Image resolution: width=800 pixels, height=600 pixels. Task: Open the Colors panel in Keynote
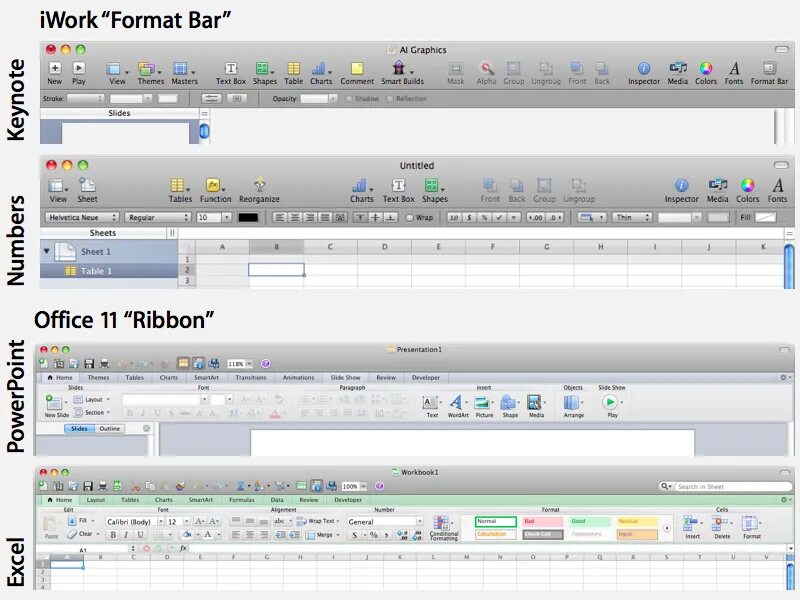click(x=706, y=68)
